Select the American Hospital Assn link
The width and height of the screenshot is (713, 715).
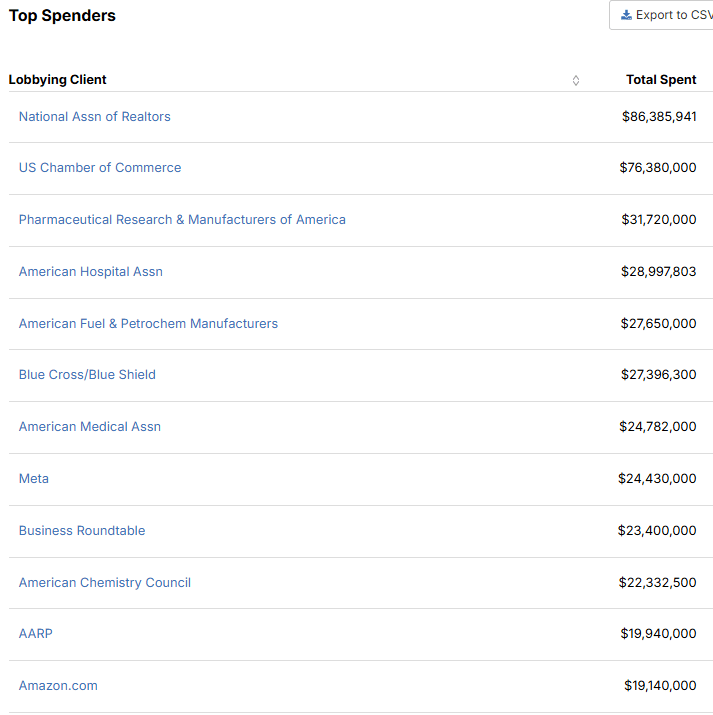coord(91,271)
